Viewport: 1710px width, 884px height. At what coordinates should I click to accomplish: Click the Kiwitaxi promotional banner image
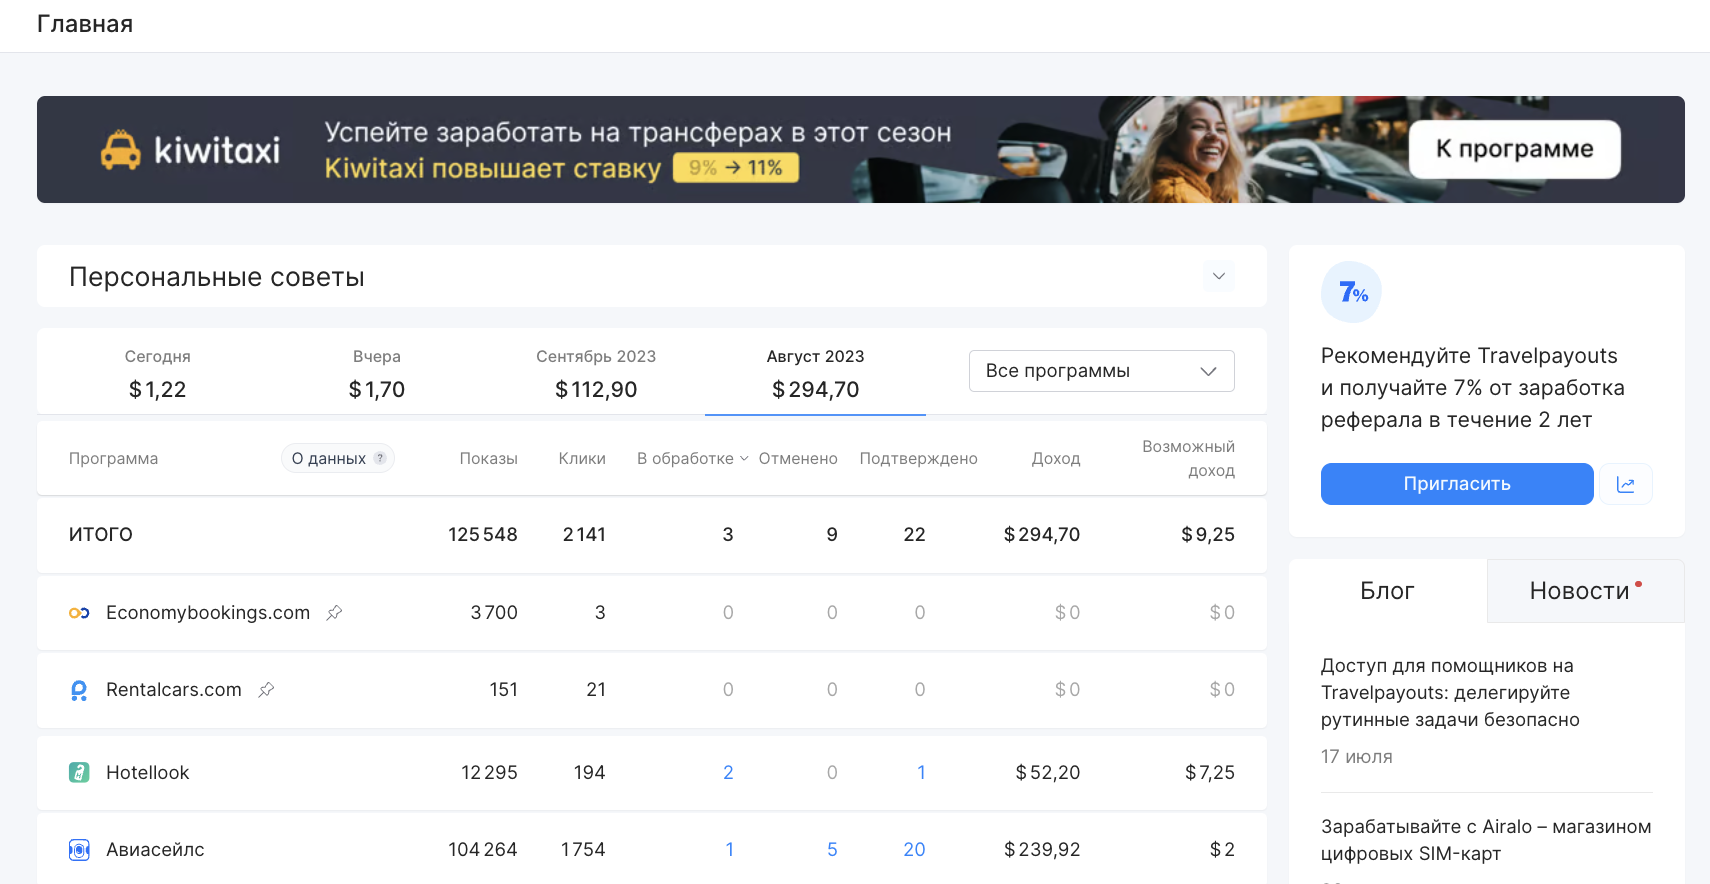click(x=860, y=150)
